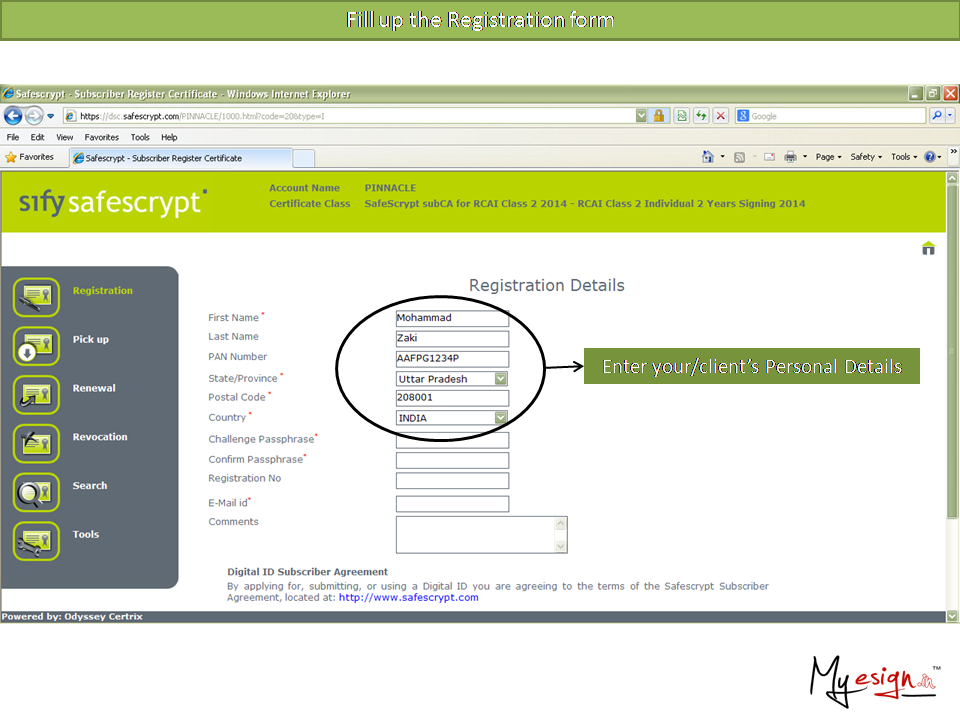The image size is (960, 720).
Task: Click the Search magnifier icon in sidebar
Action: [37, 492]
